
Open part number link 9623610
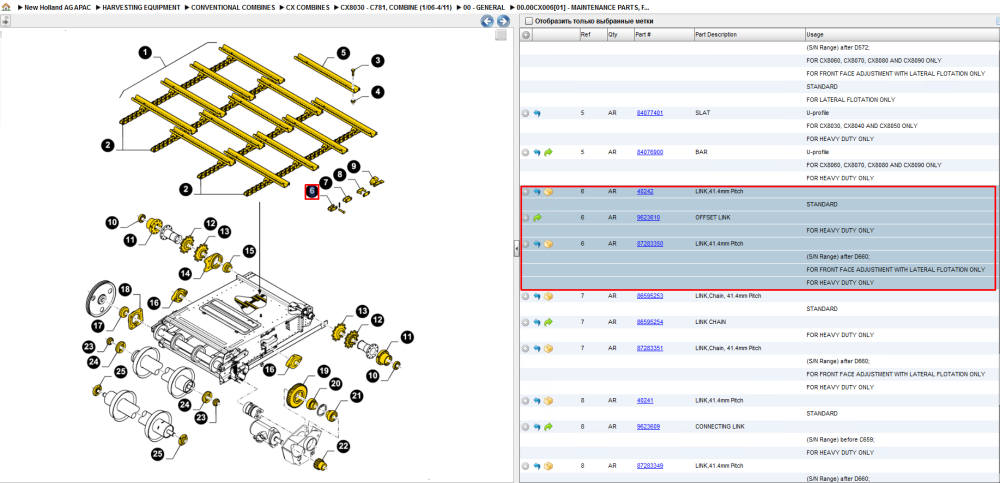point(648,218)
